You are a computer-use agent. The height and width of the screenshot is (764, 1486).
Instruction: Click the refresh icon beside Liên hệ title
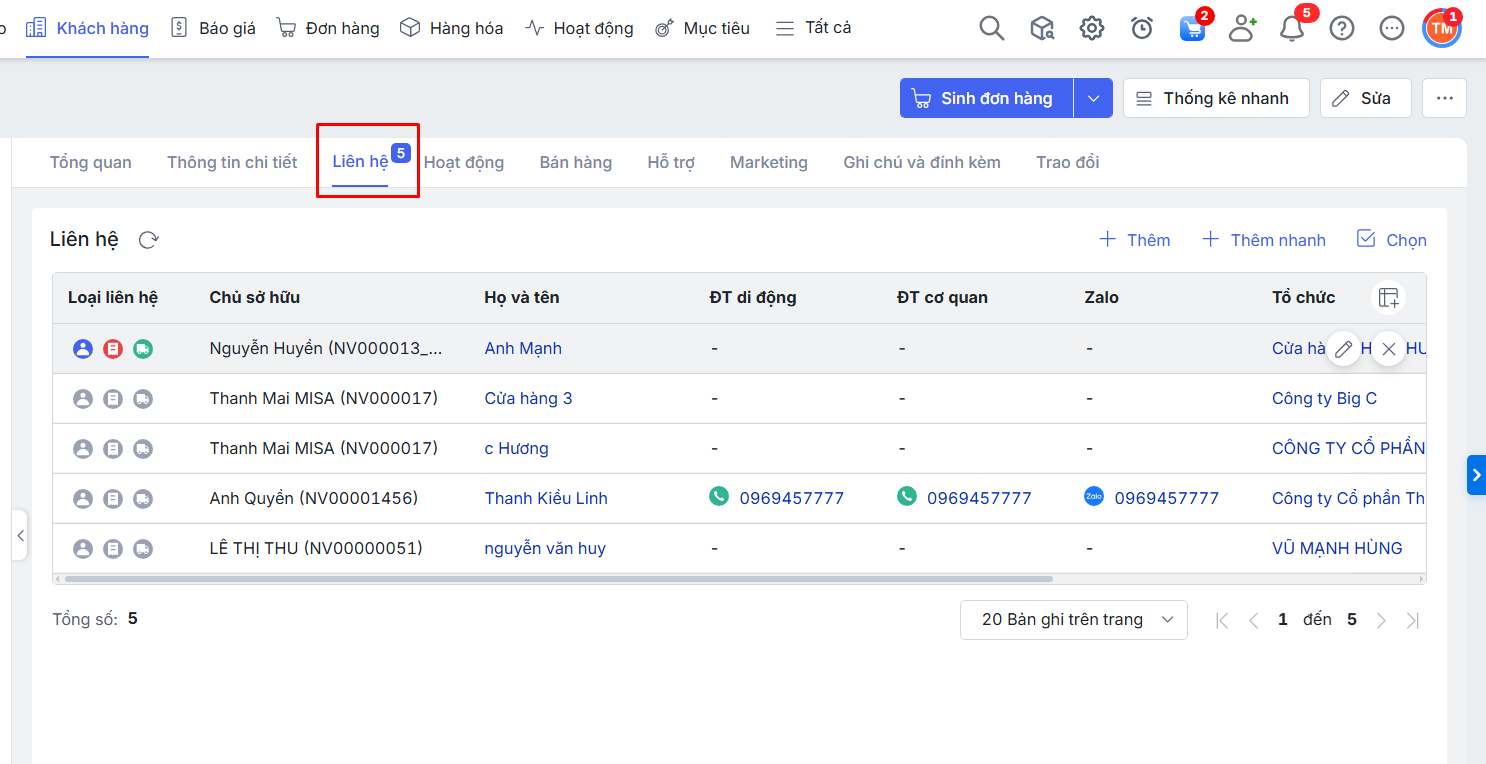tap(148, 240)
